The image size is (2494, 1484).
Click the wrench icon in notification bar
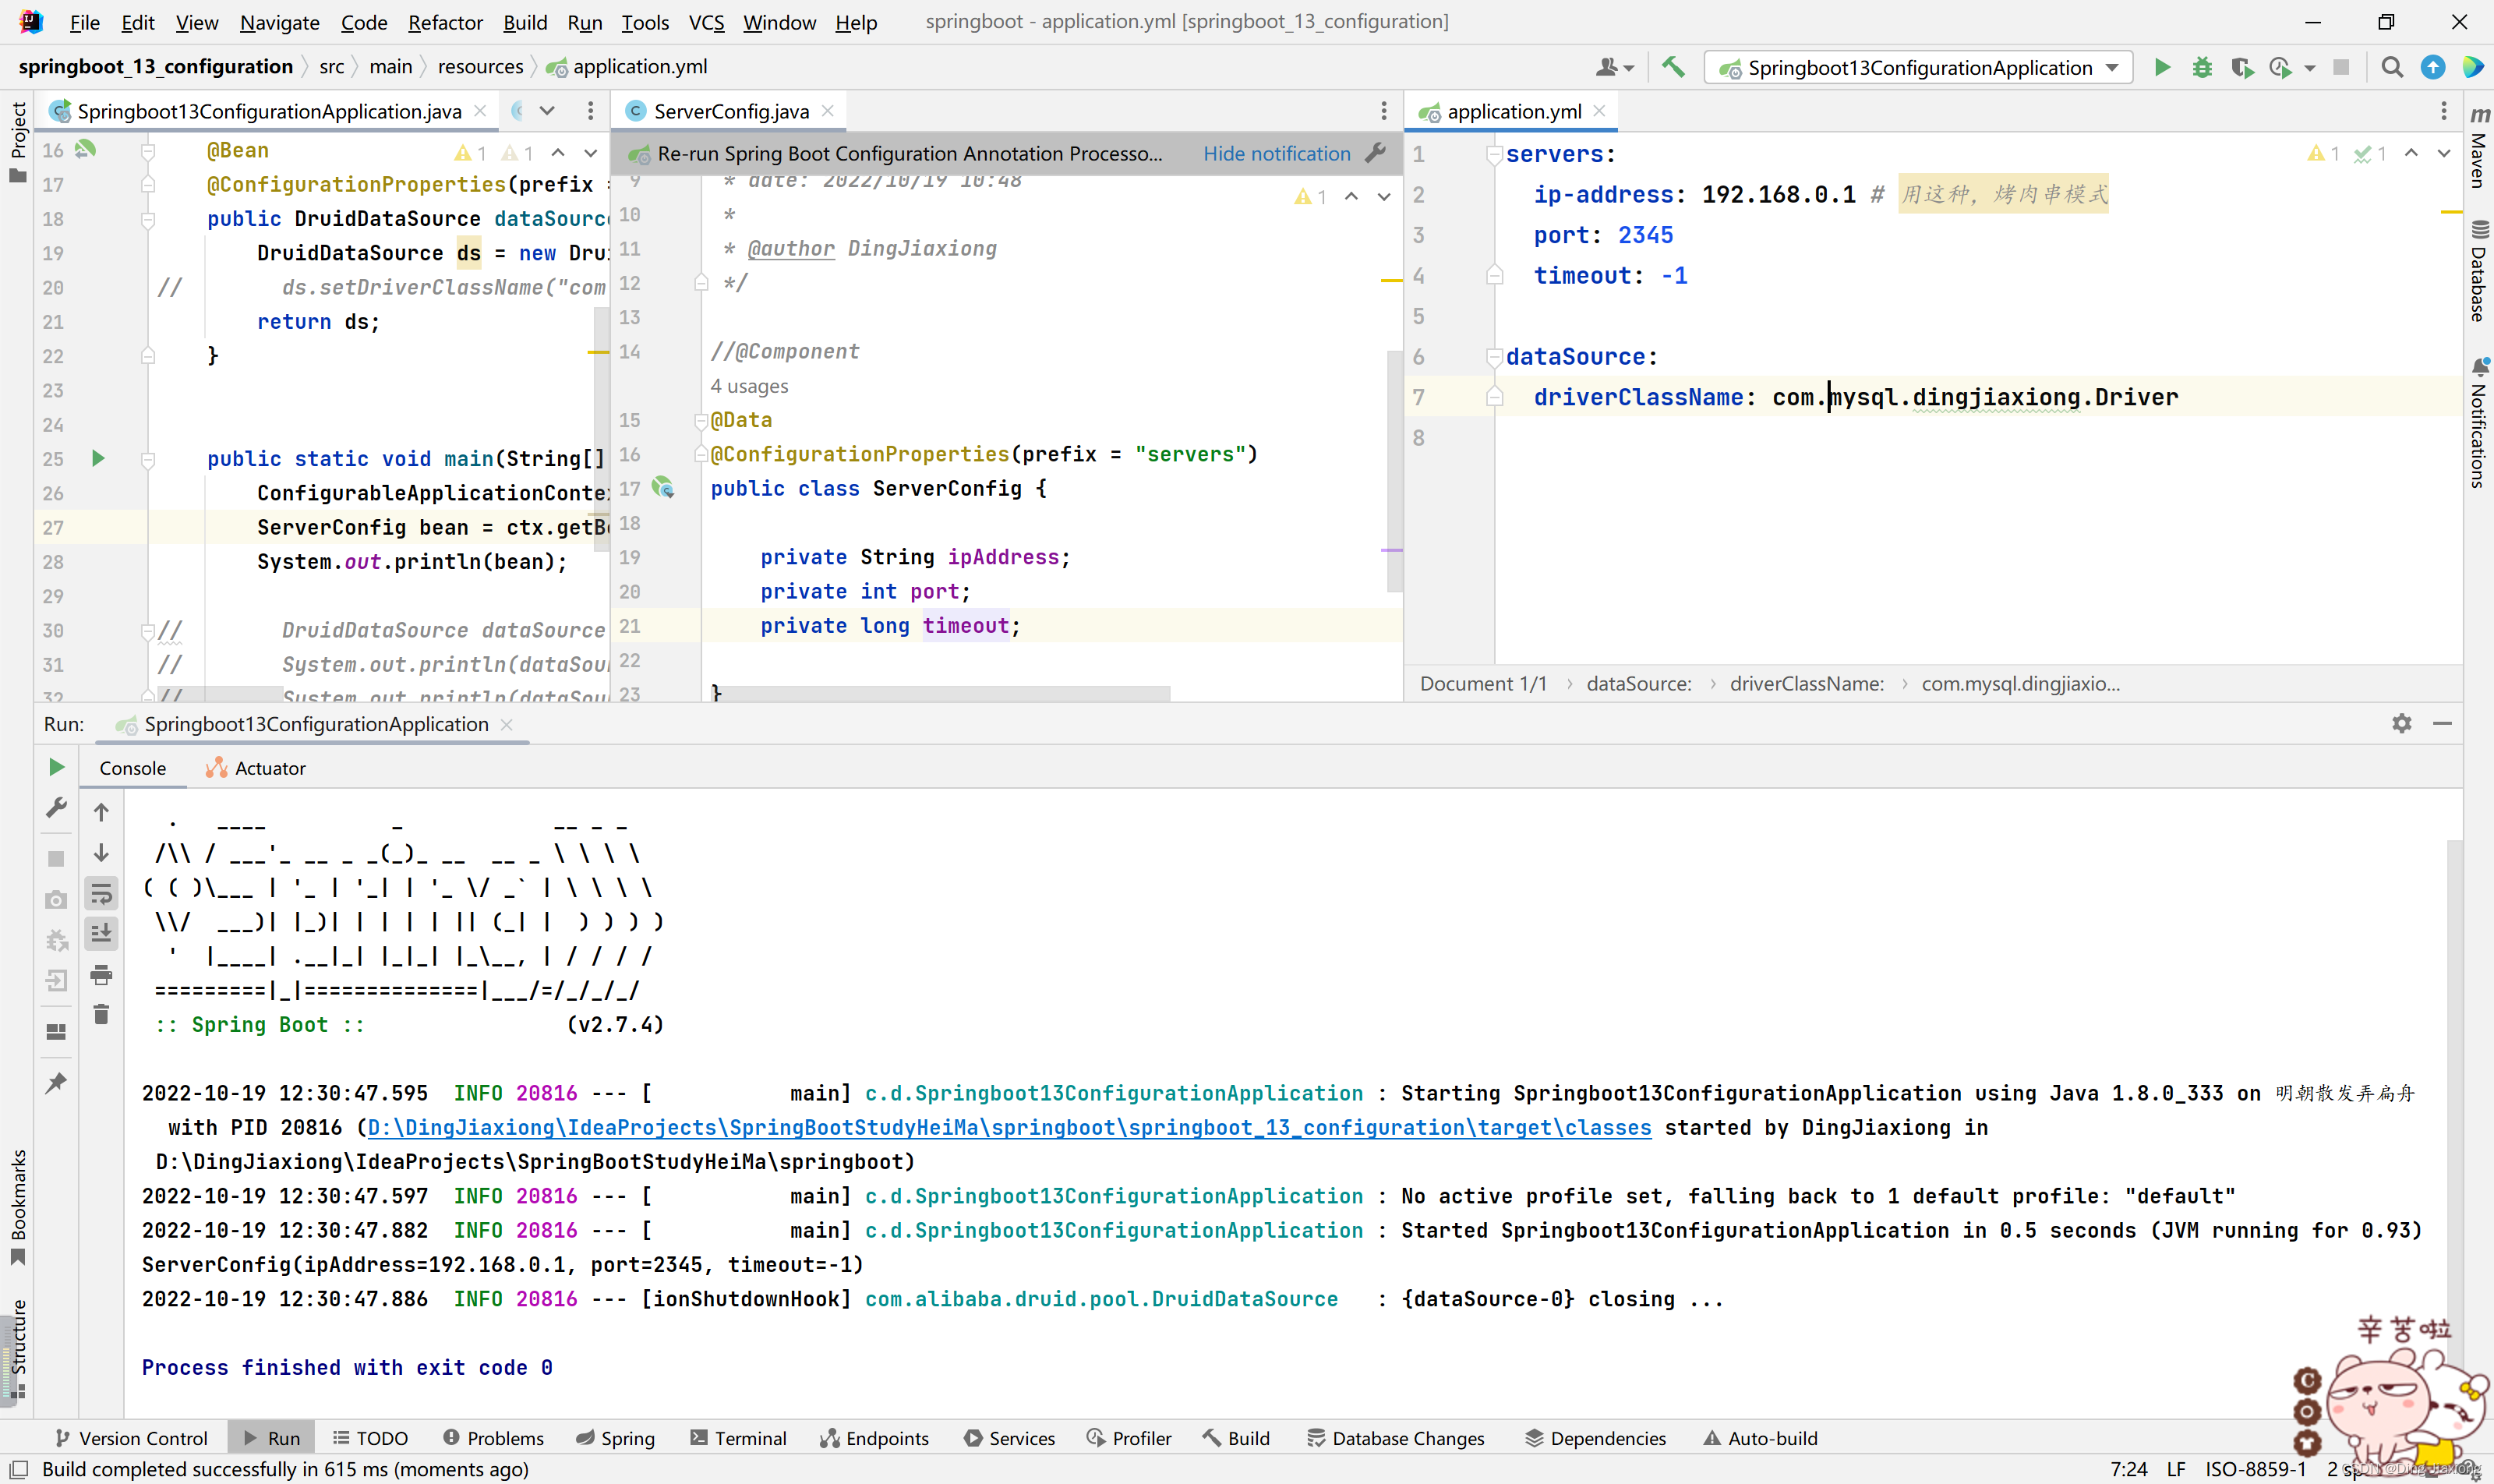point(1376,153)
